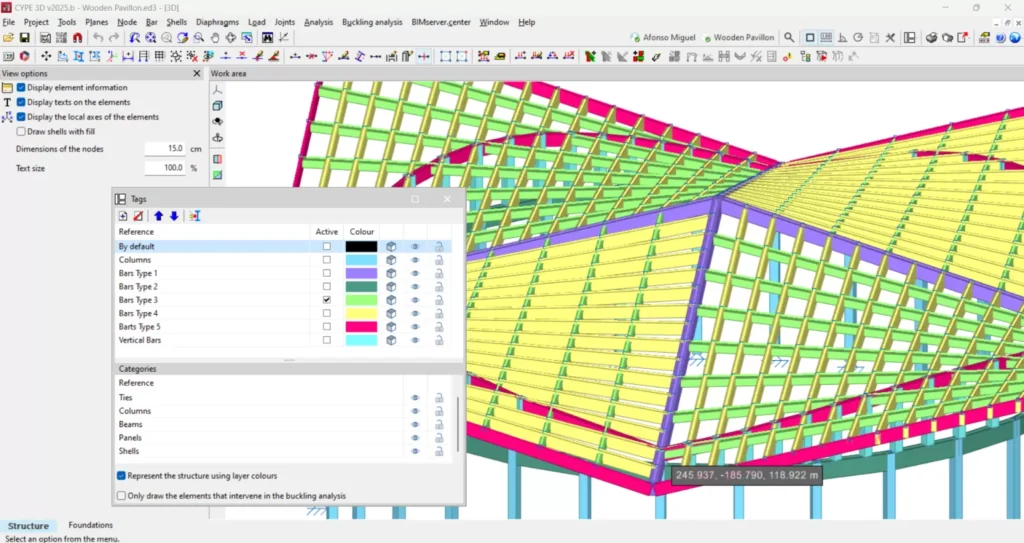Click black colour swatch of By default

[x=361, y=246]
